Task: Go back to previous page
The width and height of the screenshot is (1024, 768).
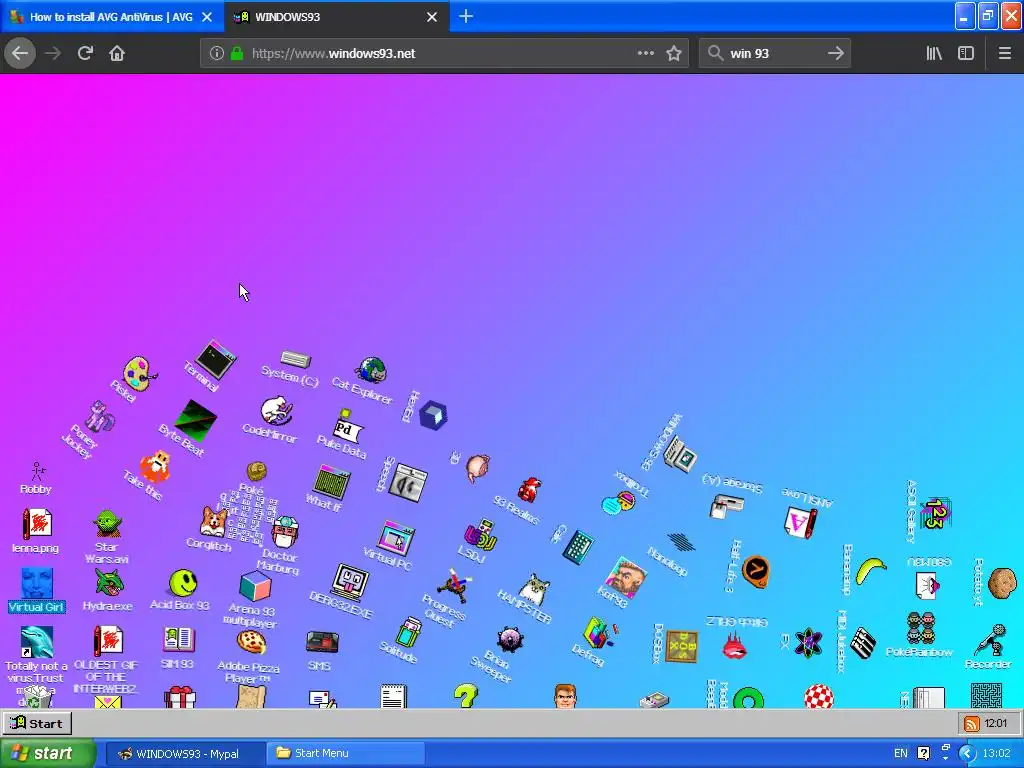Action: (20, 53)
